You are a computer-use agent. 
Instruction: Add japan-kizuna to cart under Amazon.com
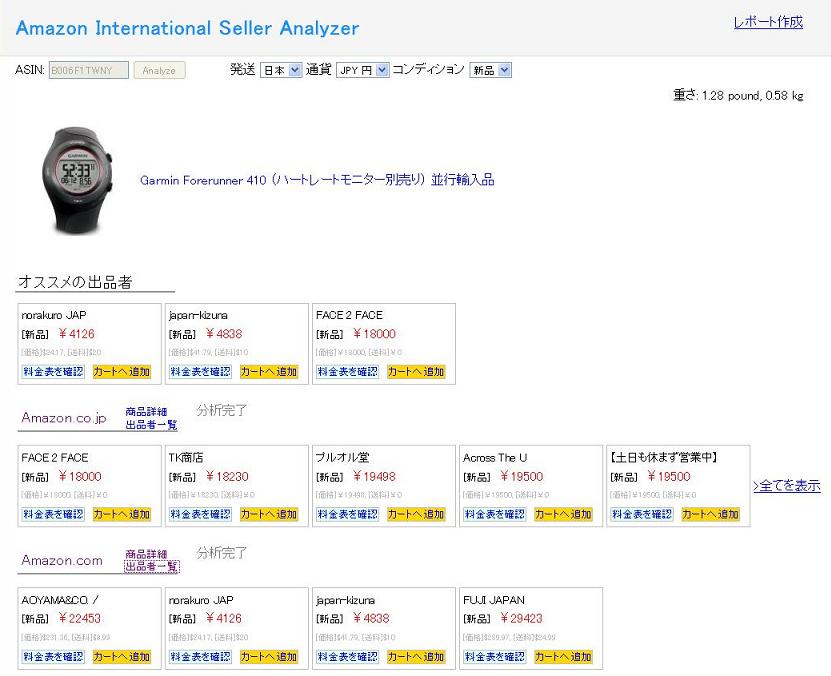click(x=416, y=657)
